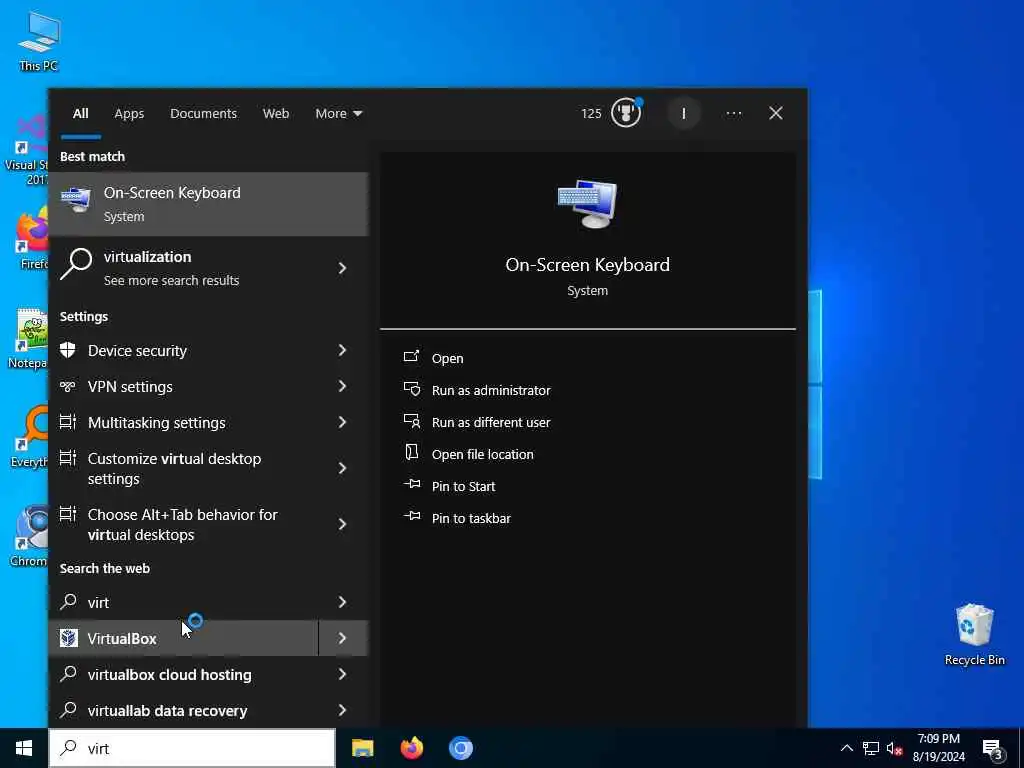Click the VPN settings icon
Viewport: 1024px width, 768px height.
click(x=68, y=387)
